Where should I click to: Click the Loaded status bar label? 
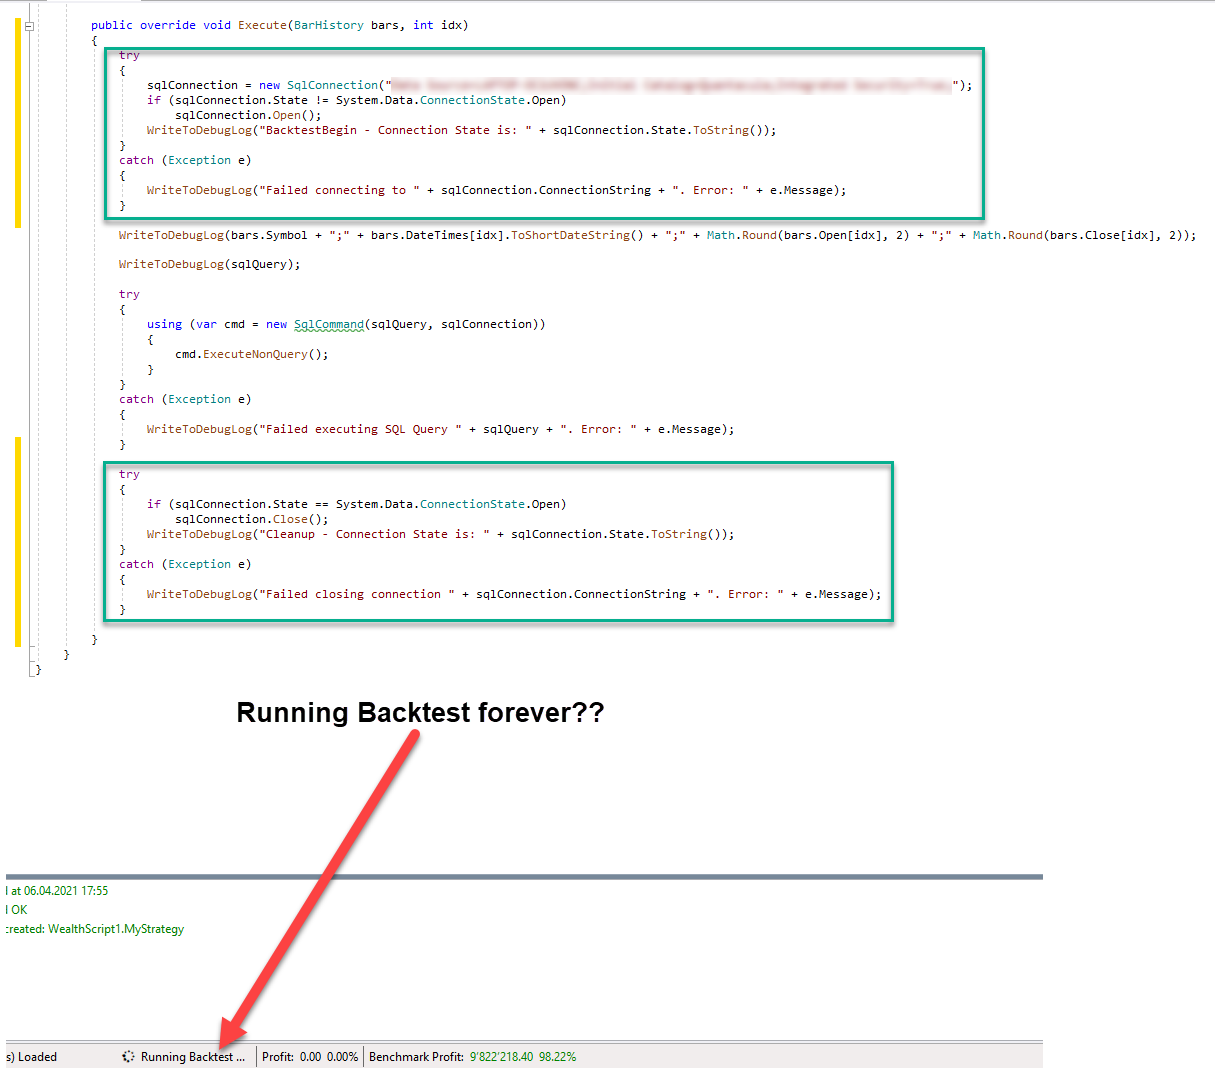[37, 1056]
